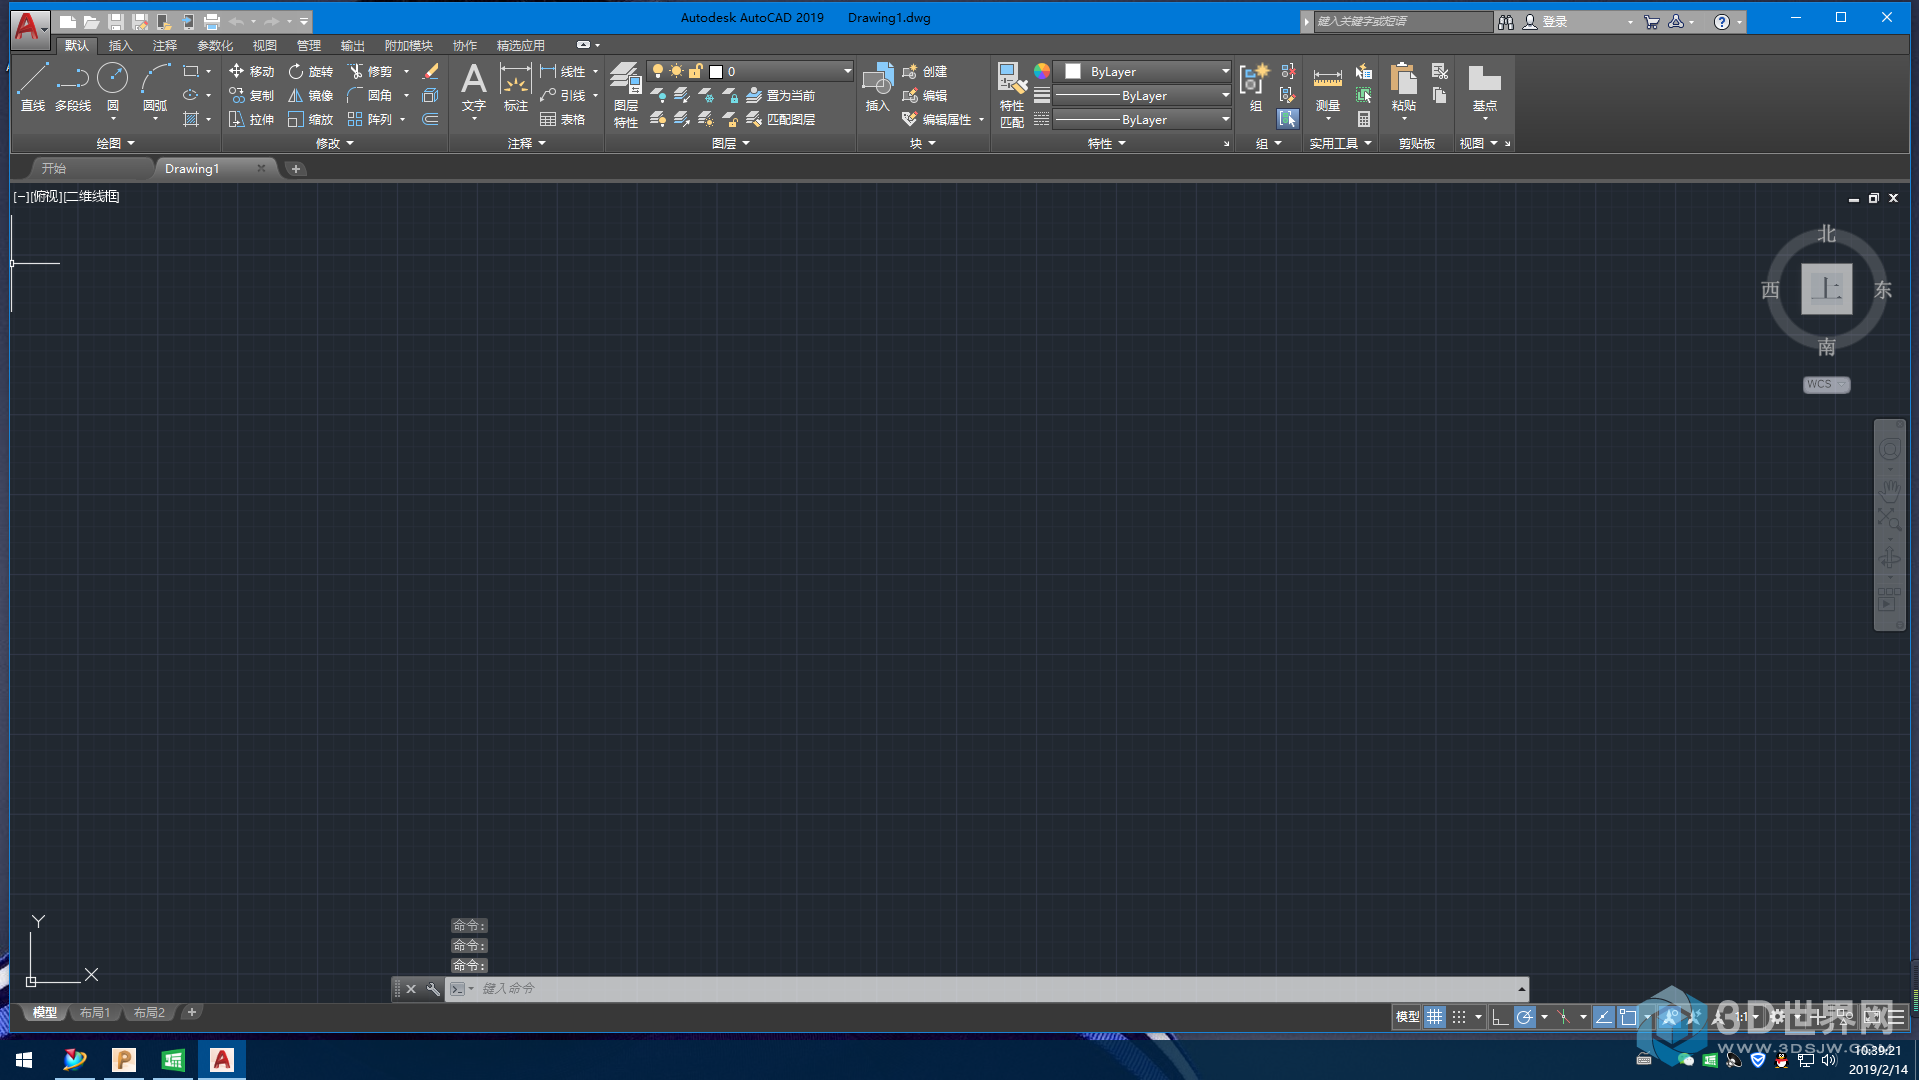The image size is (1919, 1080).
Task: Select the Arc (圆弧) draw tool
Action: [x=155, y=87]
